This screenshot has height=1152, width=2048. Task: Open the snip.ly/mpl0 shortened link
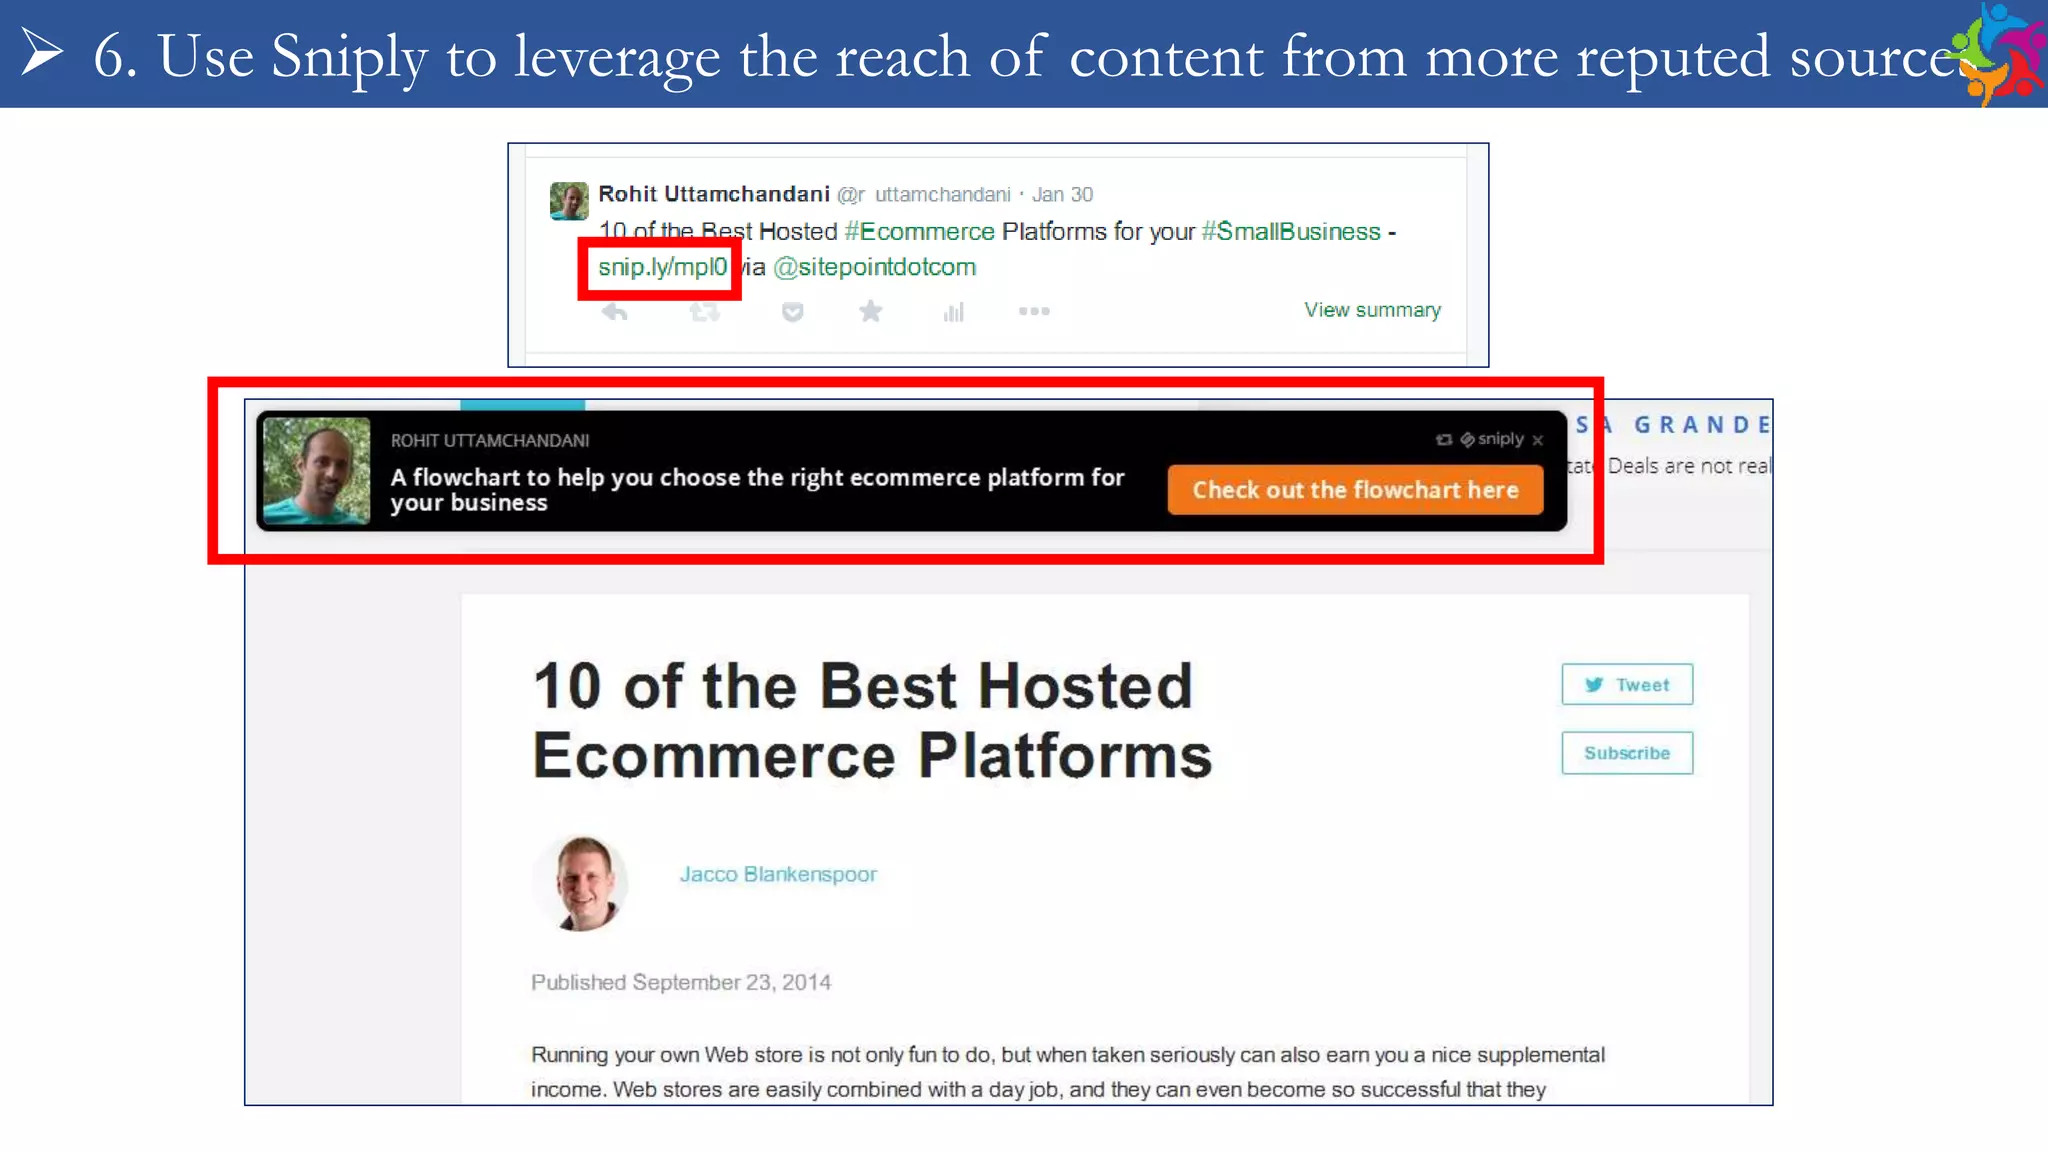coord(662,267)
